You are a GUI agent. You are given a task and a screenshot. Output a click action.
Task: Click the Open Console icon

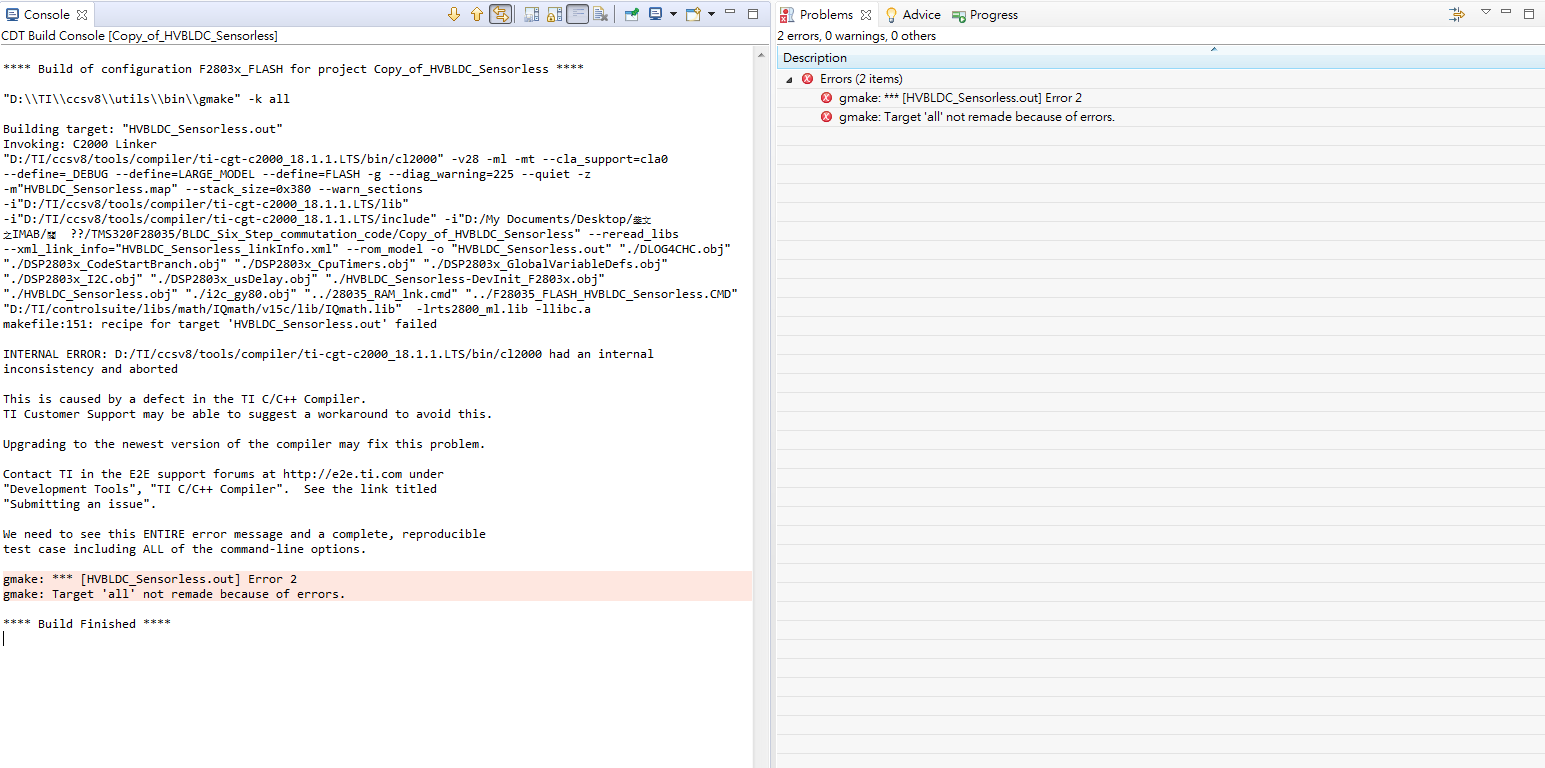[x=693, y=14]
